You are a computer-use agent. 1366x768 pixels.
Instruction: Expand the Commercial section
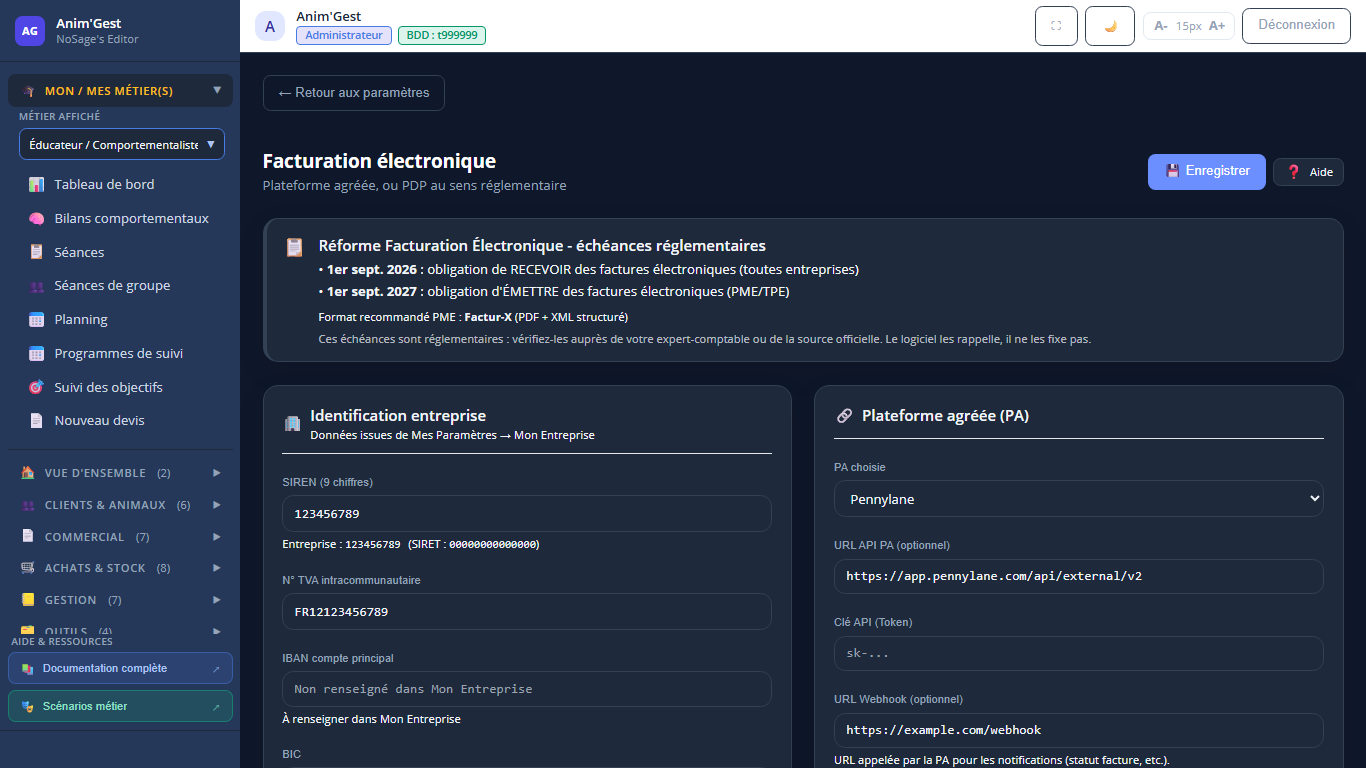(x=120, y=537)
